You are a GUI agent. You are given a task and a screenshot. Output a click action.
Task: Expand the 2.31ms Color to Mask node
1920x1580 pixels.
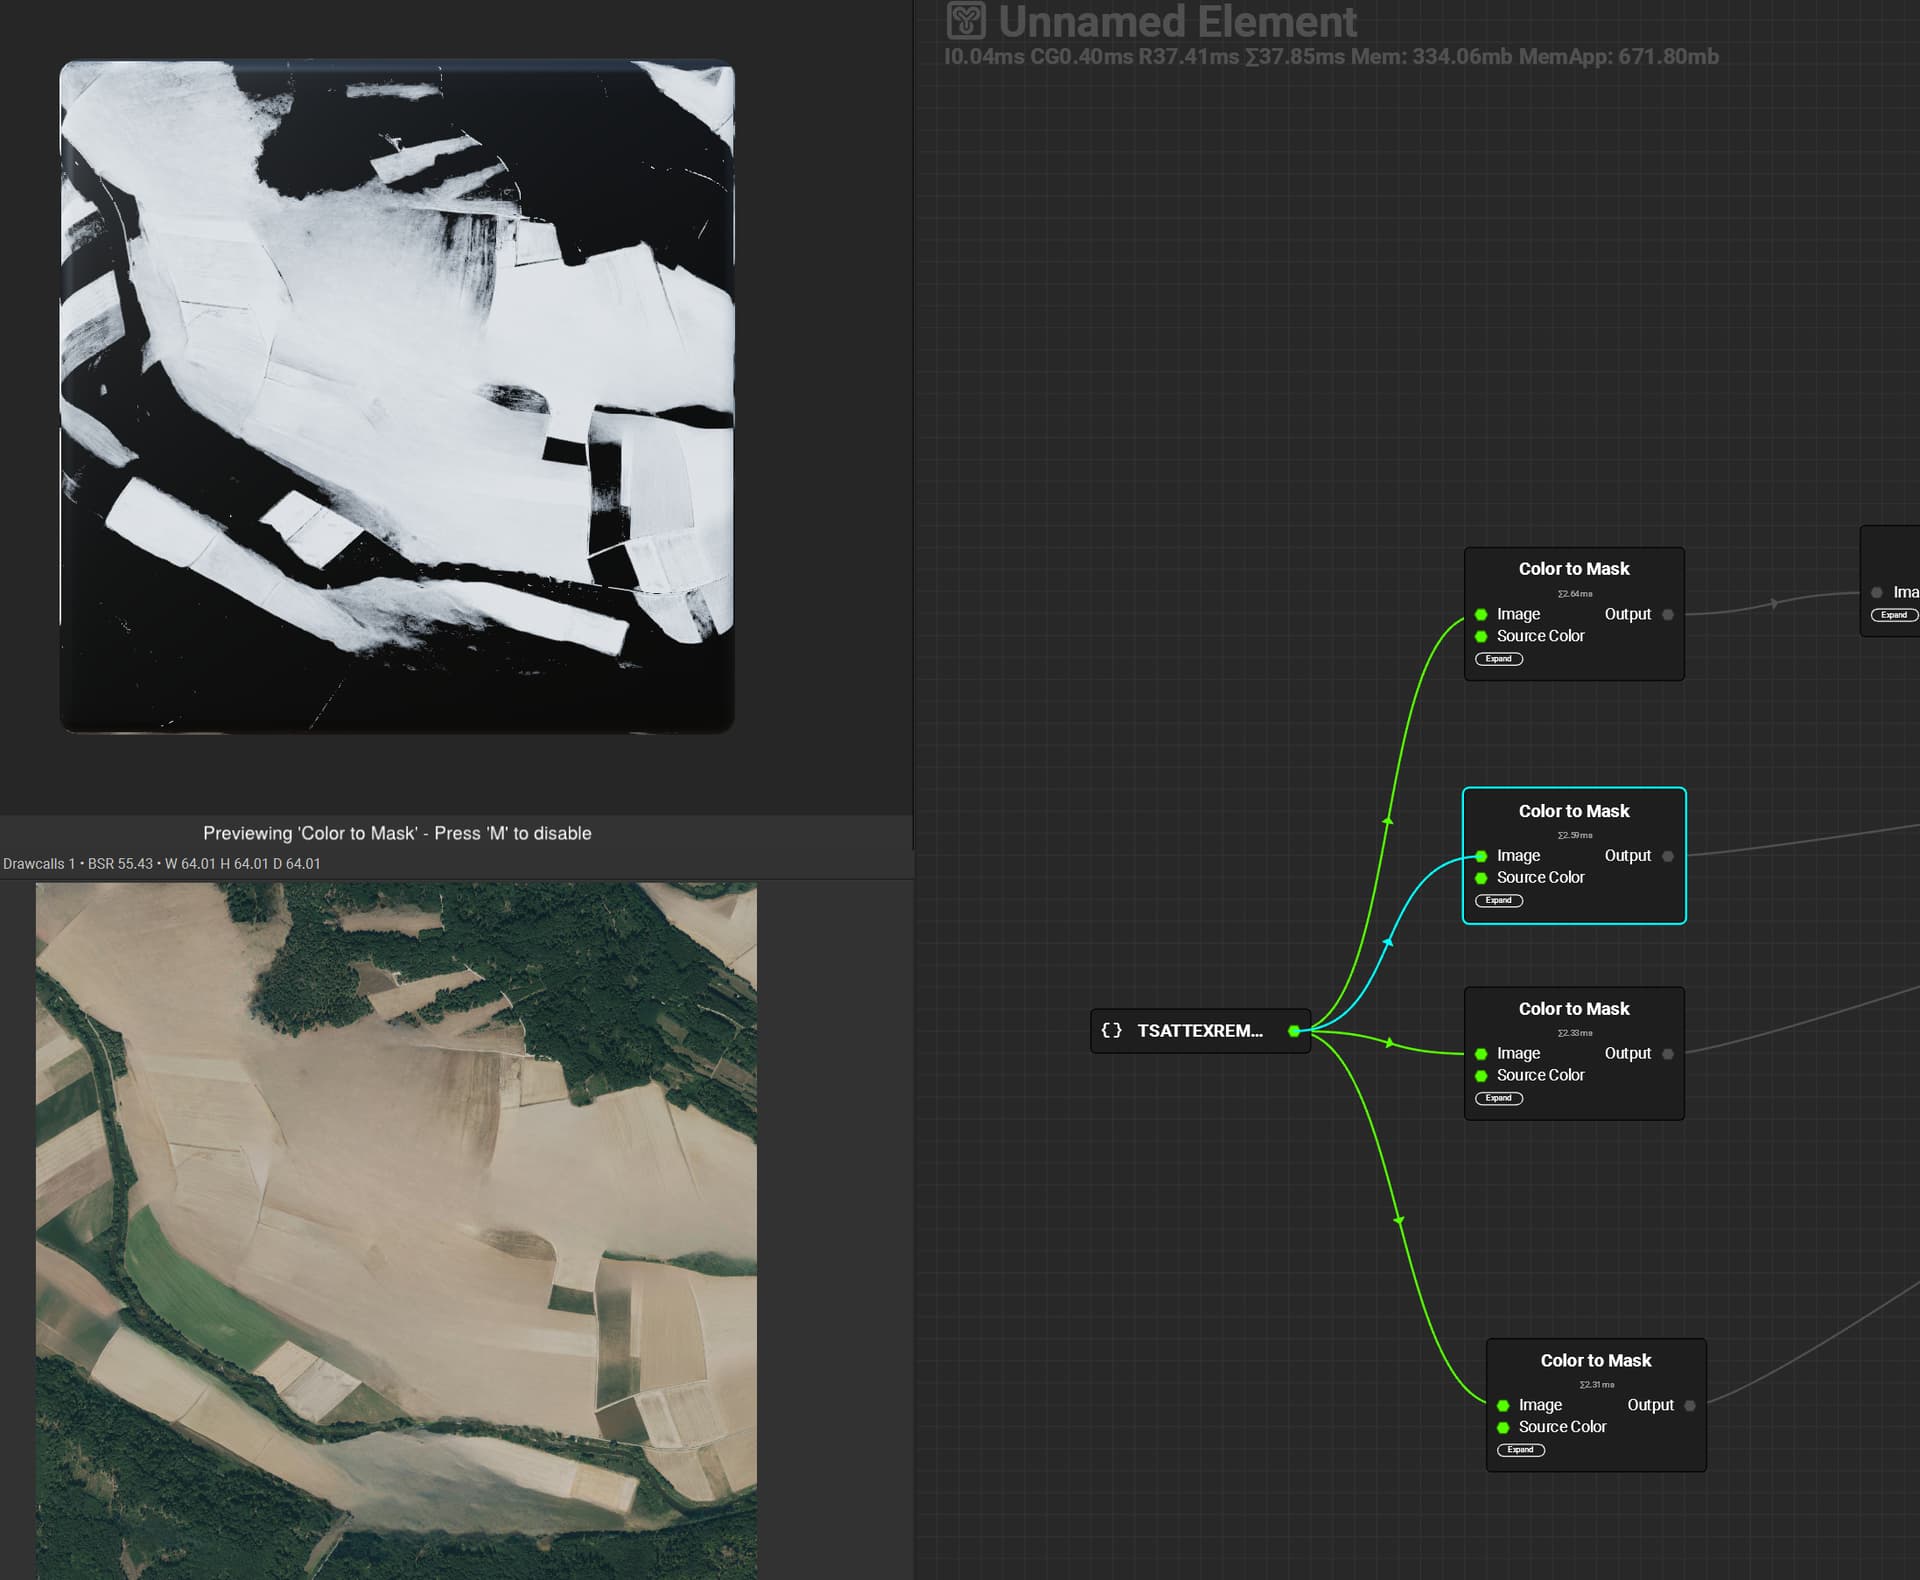(x=1520, y=1450)
